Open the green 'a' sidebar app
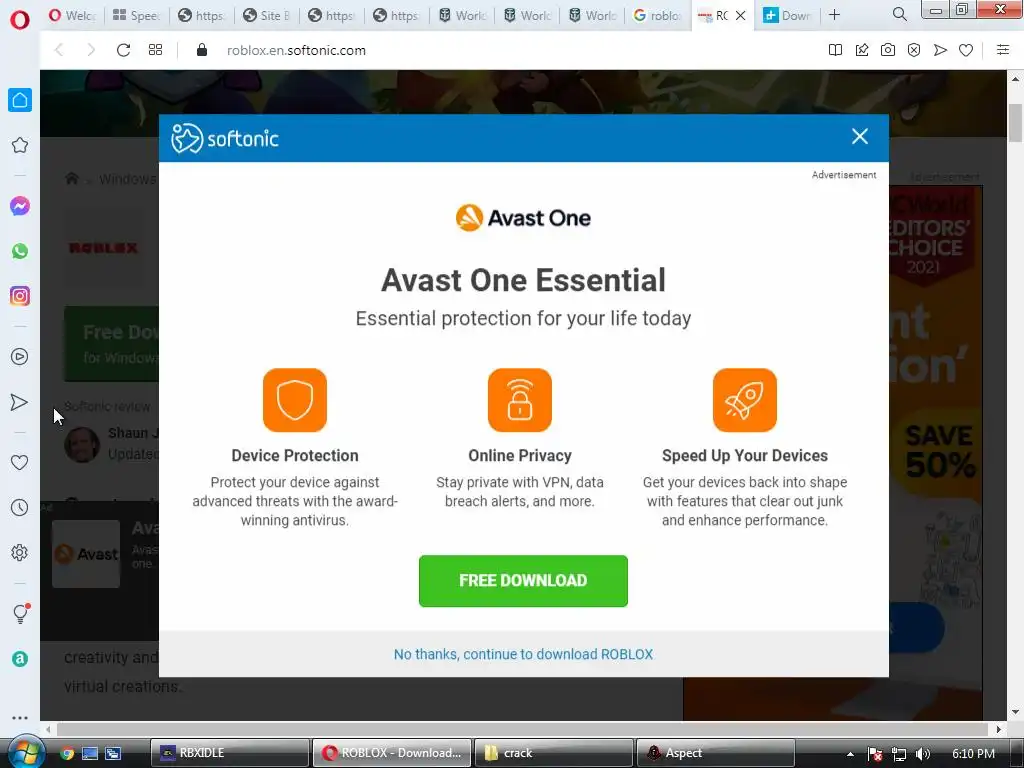1024x768 pixels. pyautogui.click(x=20, y=659)
